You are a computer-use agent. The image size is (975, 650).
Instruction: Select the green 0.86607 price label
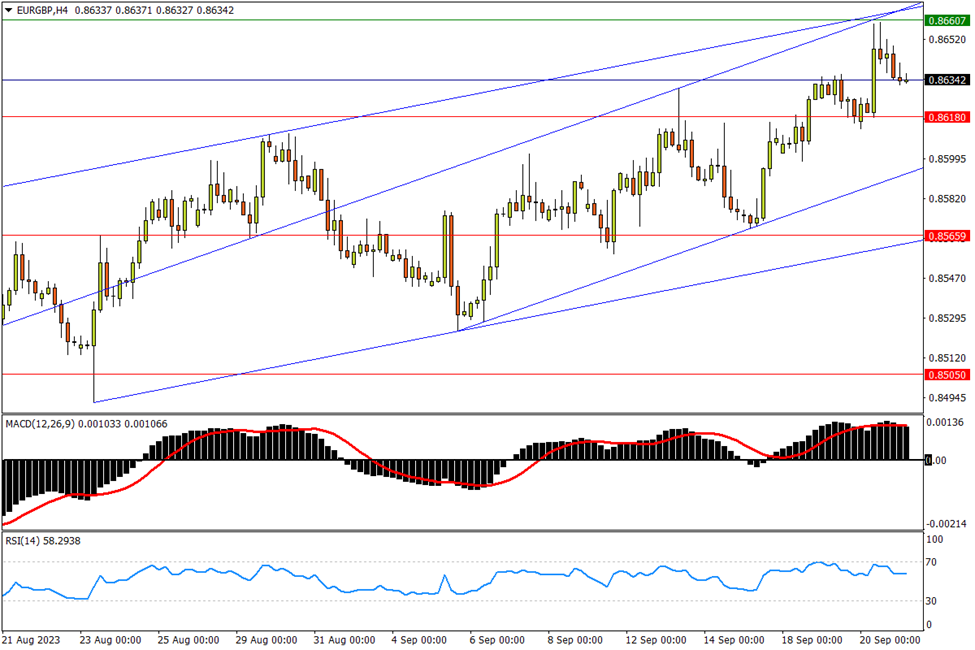[946, 20]
